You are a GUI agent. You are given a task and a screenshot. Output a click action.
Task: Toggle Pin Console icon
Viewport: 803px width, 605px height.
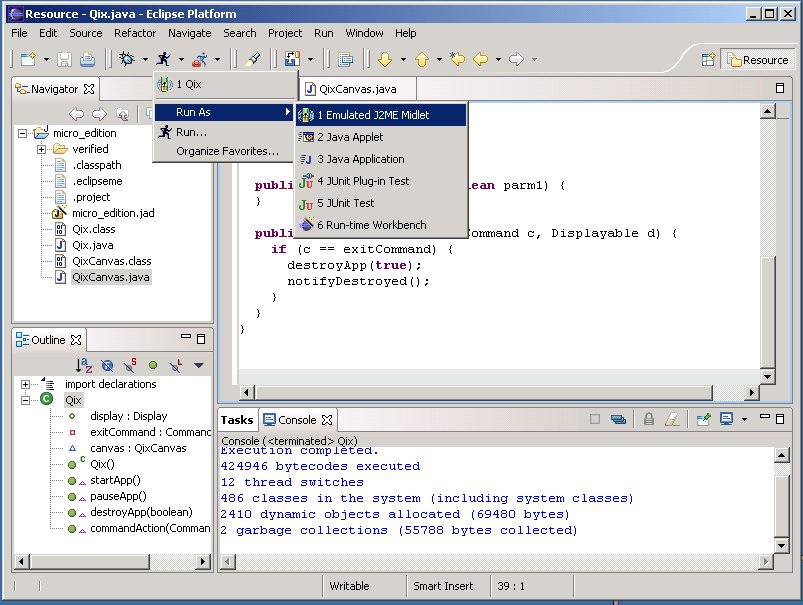click(703, 420)
